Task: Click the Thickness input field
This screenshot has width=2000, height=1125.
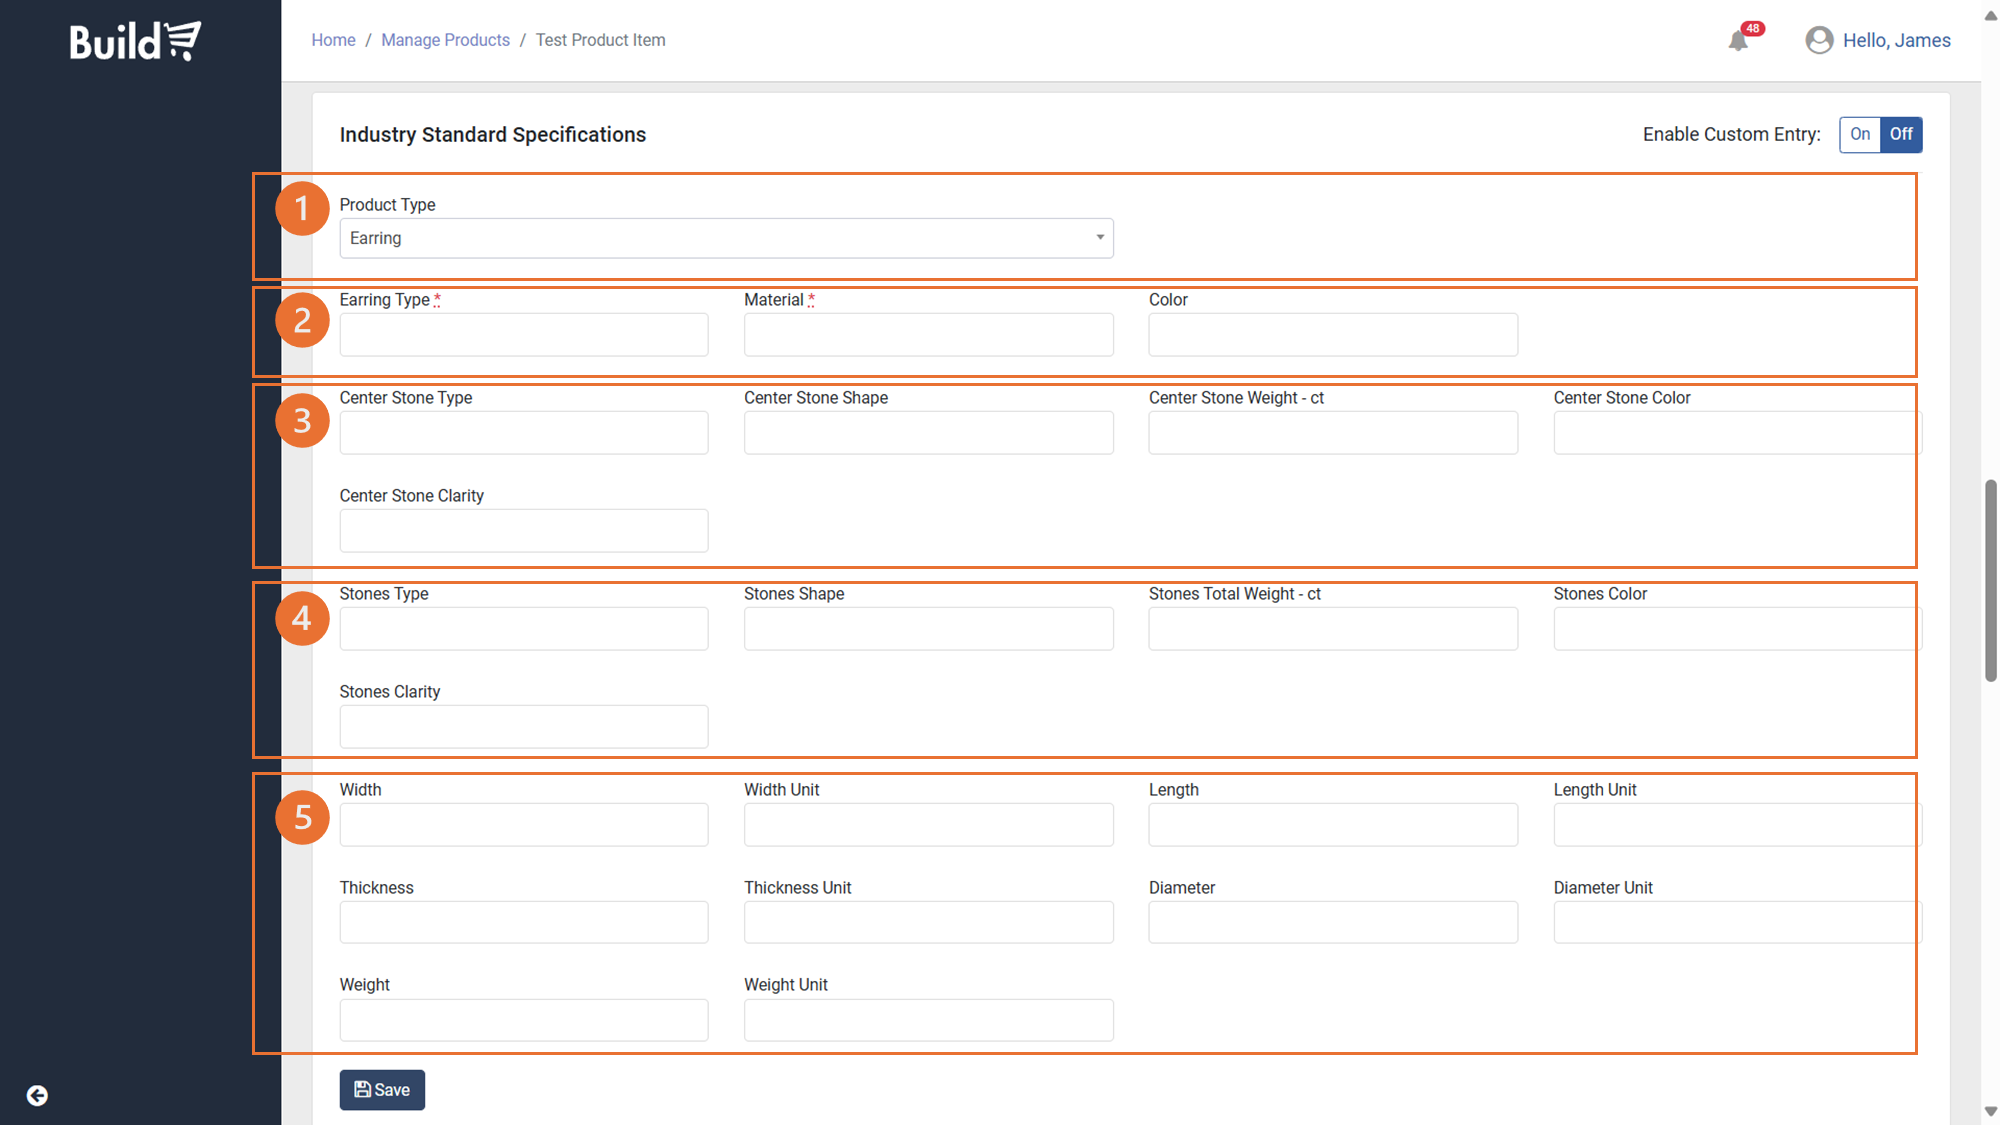Action: tap(524, 922)
